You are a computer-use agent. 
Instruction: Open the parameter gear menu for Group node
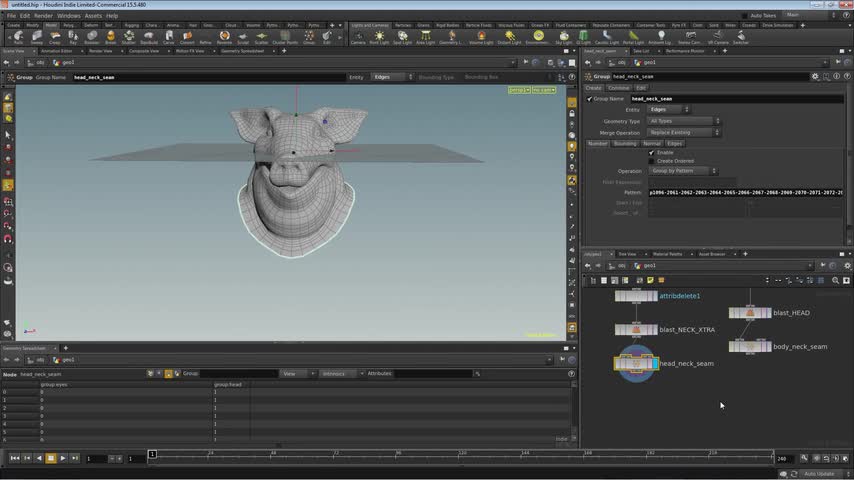(x=815, y=76)
